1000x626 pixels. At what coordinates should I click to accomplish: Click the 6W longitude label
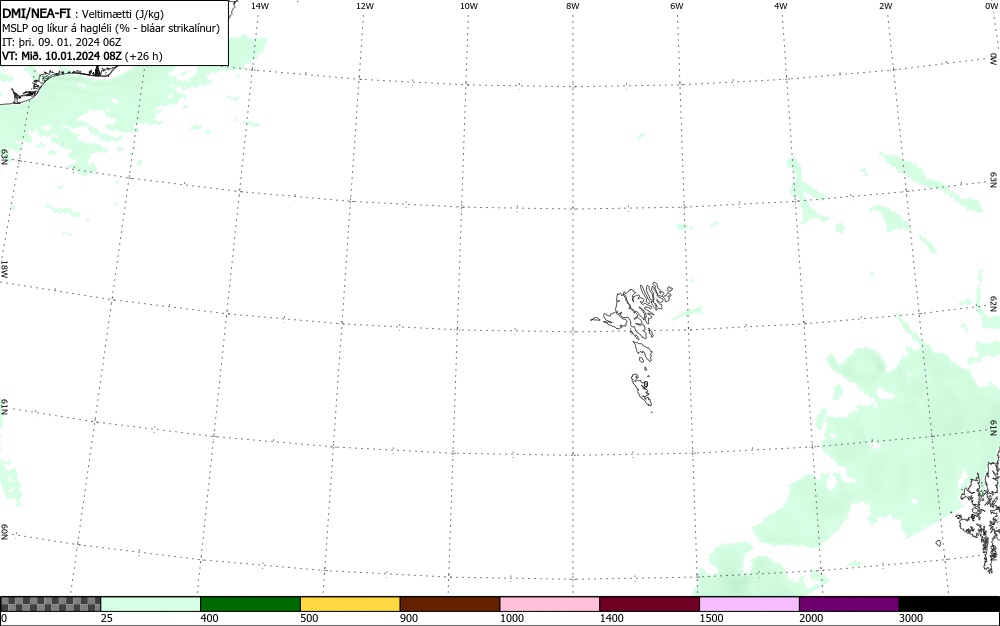[677, 6]
